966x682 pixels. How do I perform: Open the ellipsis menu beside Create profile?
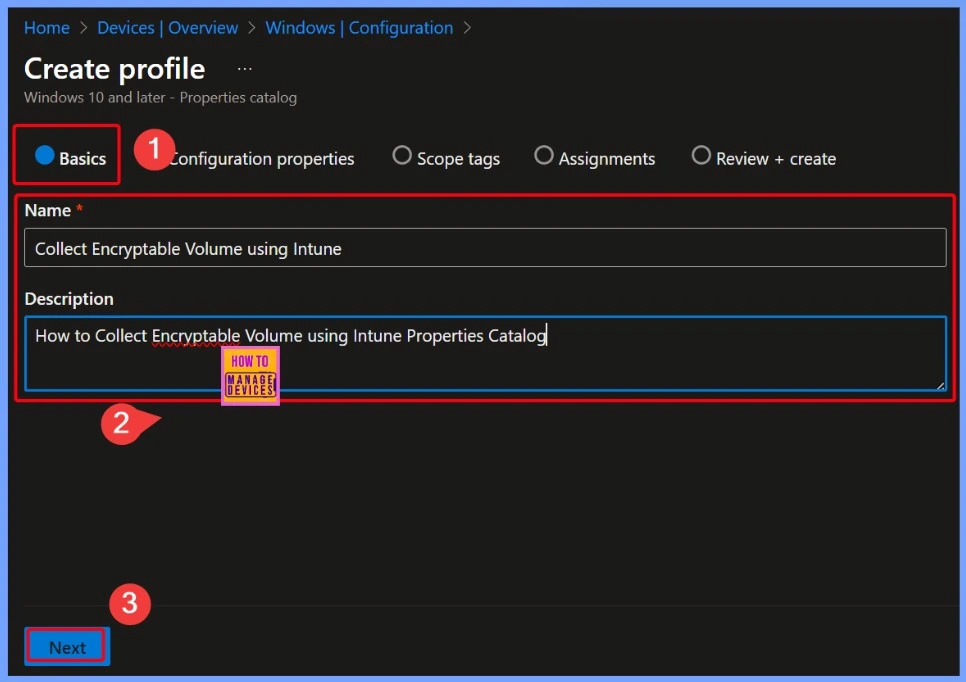[x=245, y=69]
